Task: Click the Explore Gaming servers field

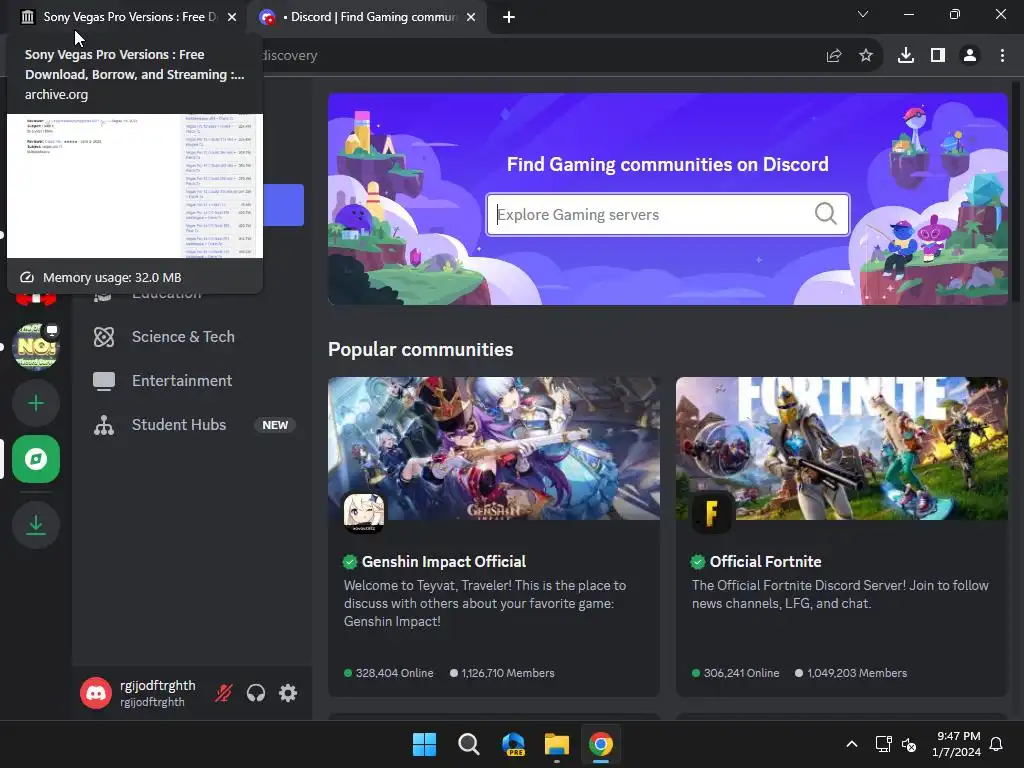Action: 667,214
